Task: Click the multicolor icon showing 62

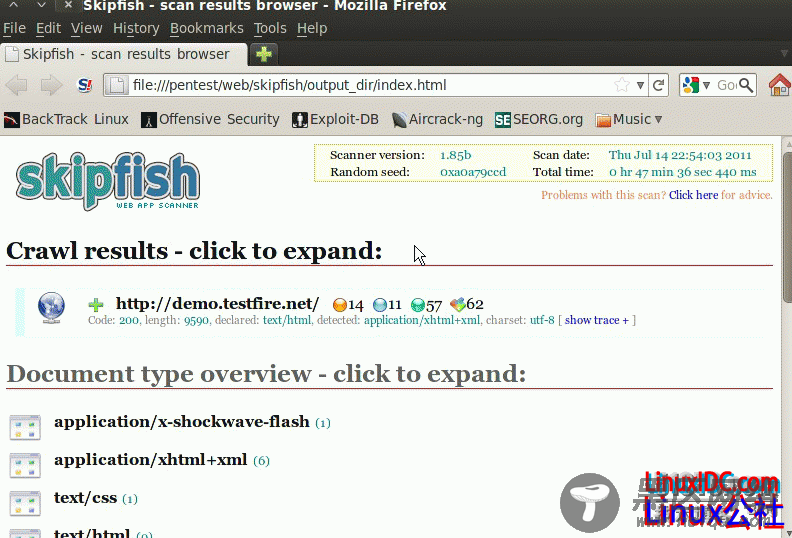Action: [x=457, y=305]
